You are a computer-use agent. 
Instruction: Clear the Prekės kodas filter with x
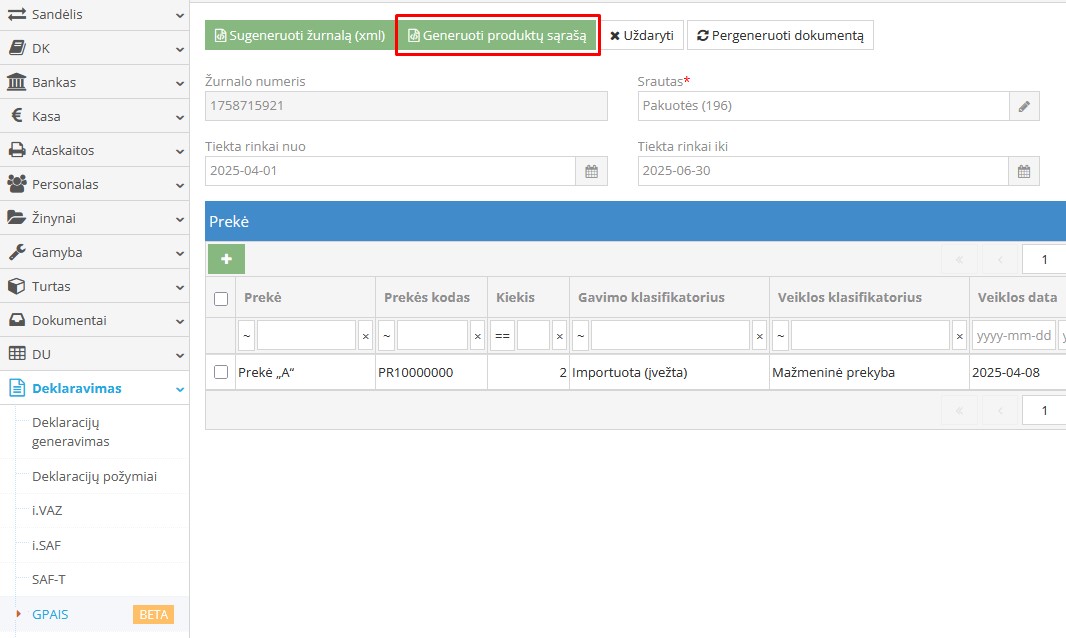[478, 336]
